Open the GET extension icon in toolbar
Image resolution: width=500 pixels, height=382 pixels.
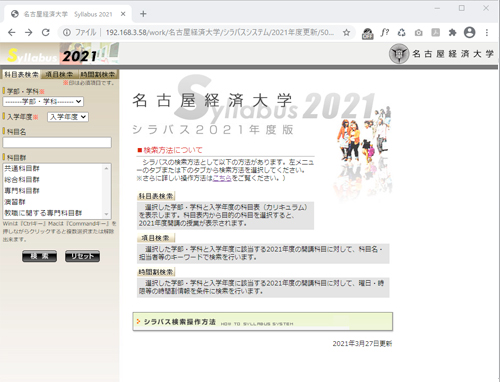pyautogui.click(x=367, y=33)
